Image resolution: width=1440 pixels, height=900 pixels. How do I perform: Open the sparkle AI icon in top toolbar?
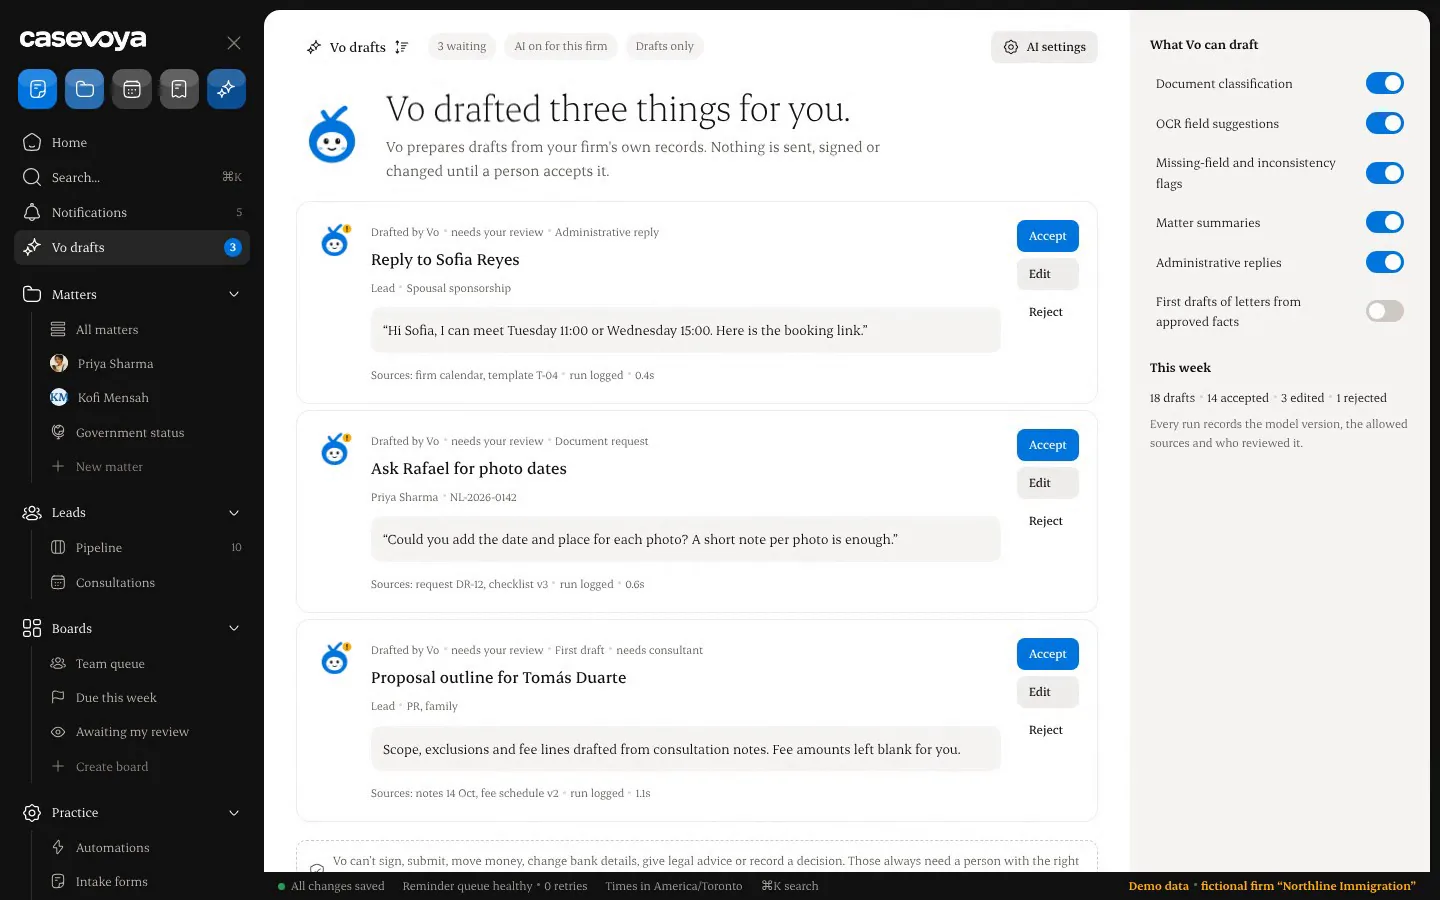click(226, 89)
